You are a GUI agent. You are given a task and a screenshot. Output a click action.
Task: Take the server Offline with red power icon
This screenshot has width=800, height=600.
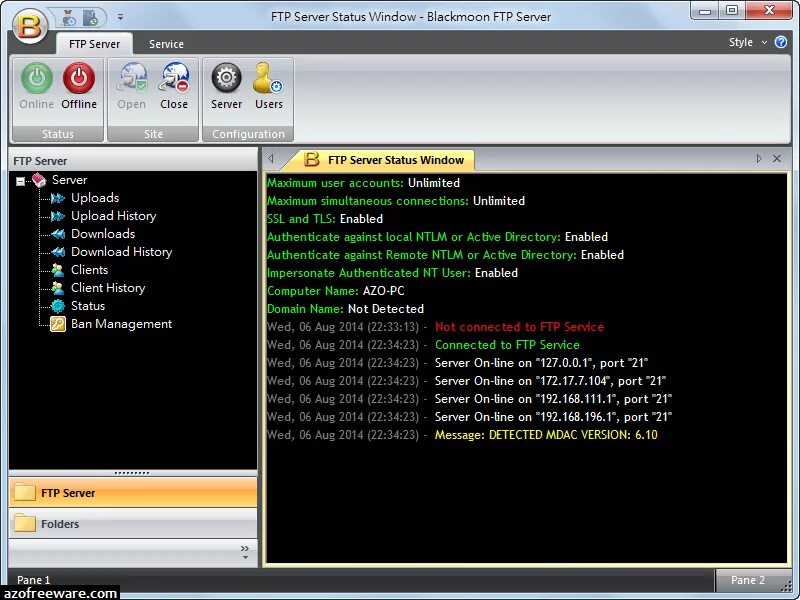(x=79, y=78)
